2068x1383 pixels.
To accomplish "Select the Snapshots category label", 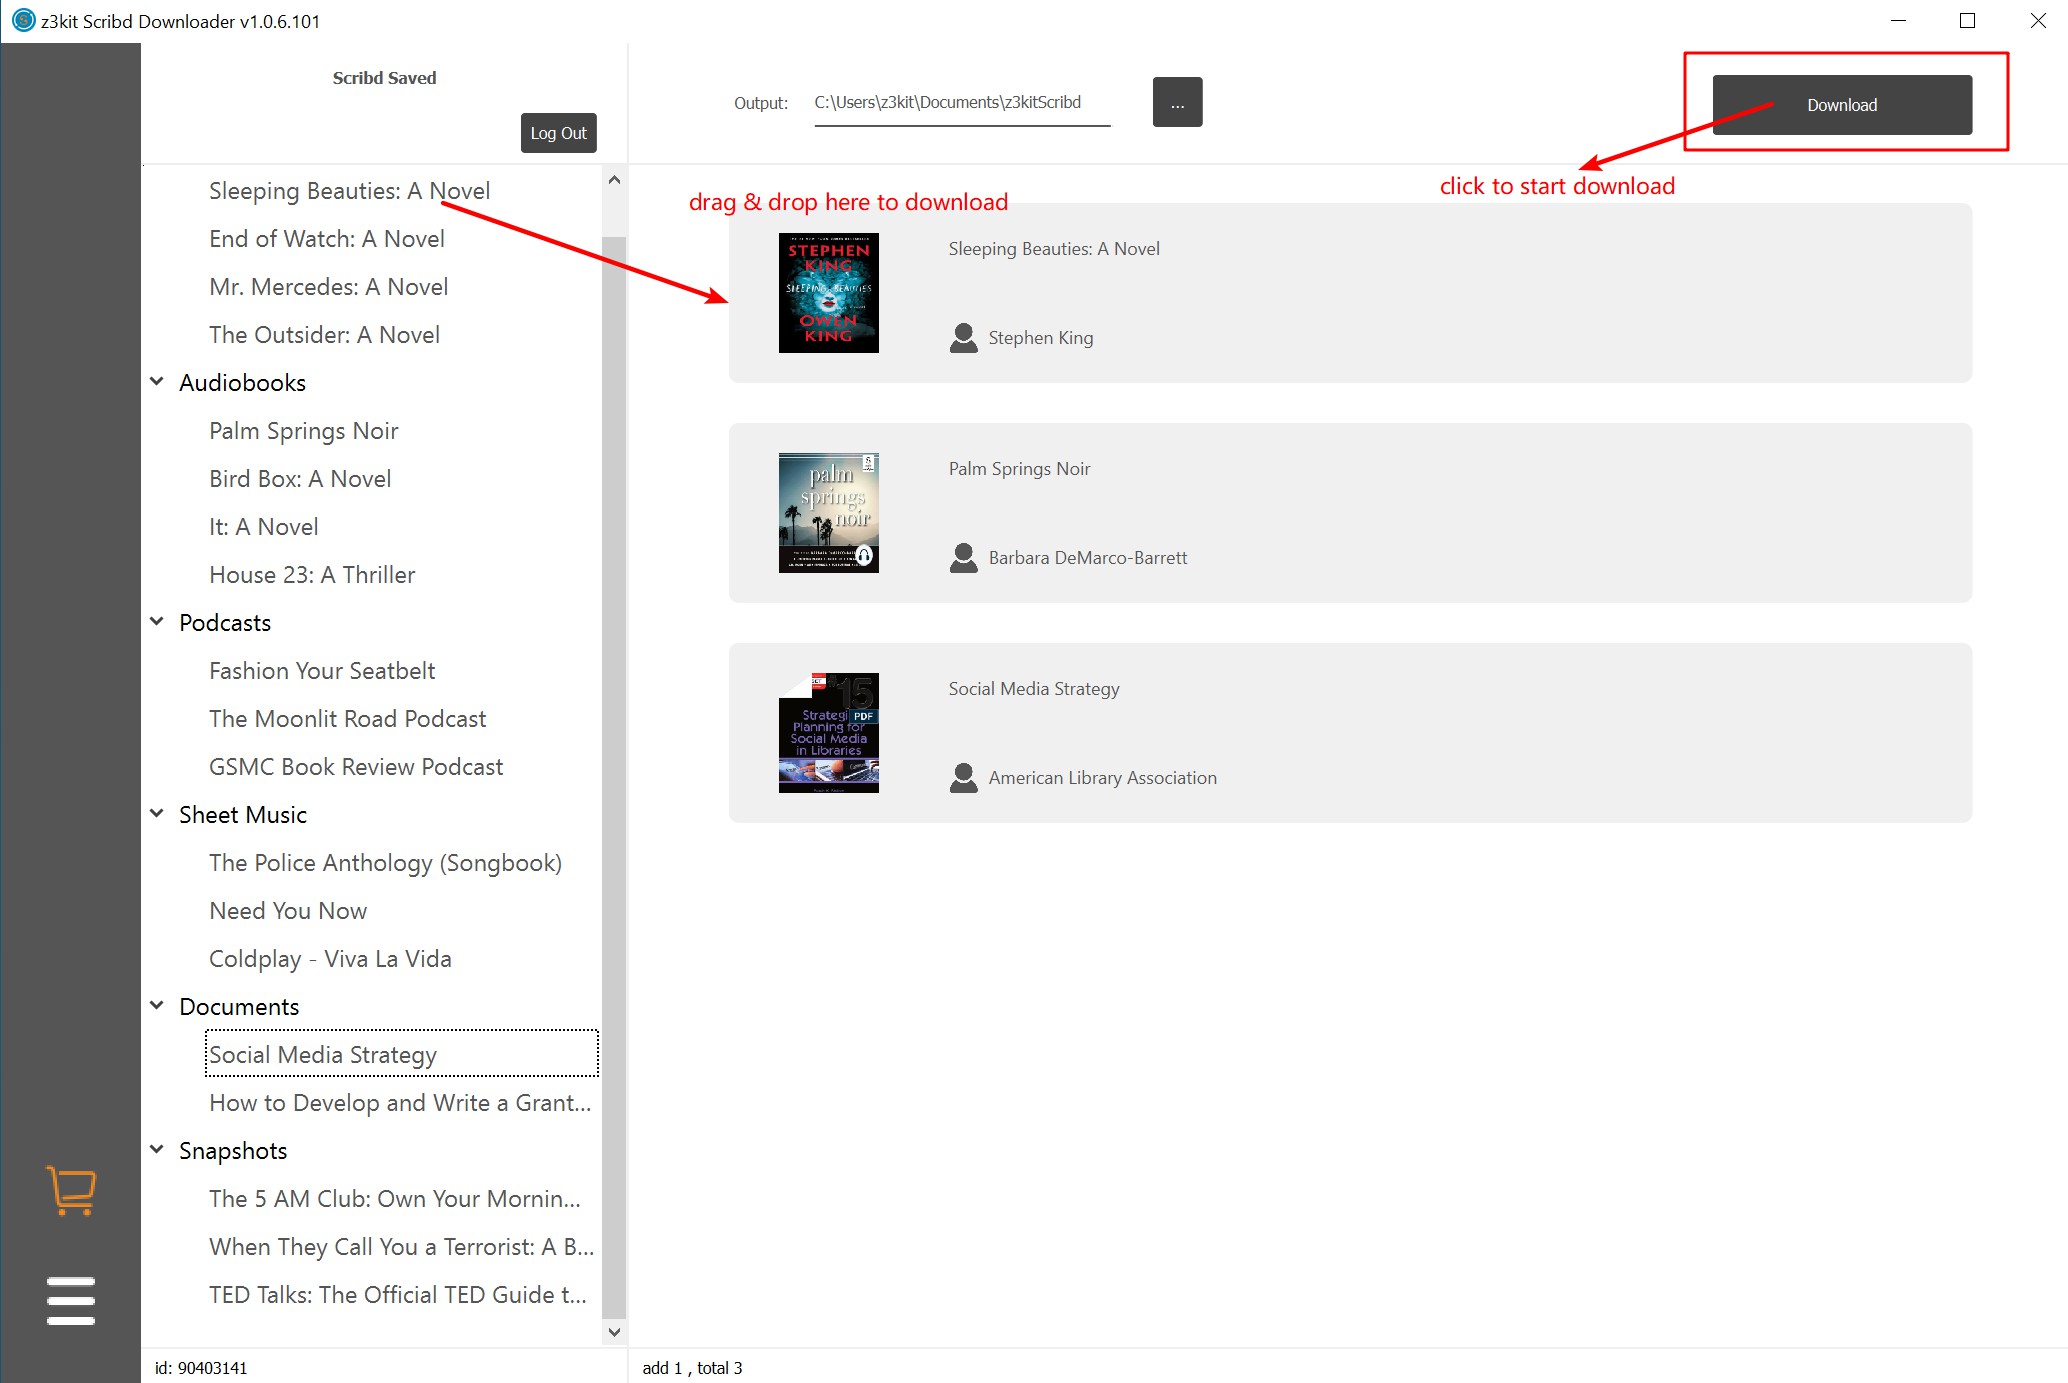I will tap(233, 1151).
